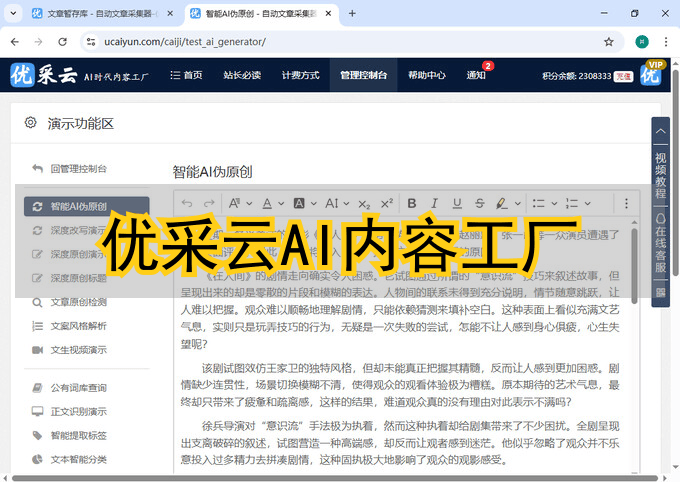Viewport: 680px width, 482px height.
Task: Click the subscript icon
Action: 364,204
